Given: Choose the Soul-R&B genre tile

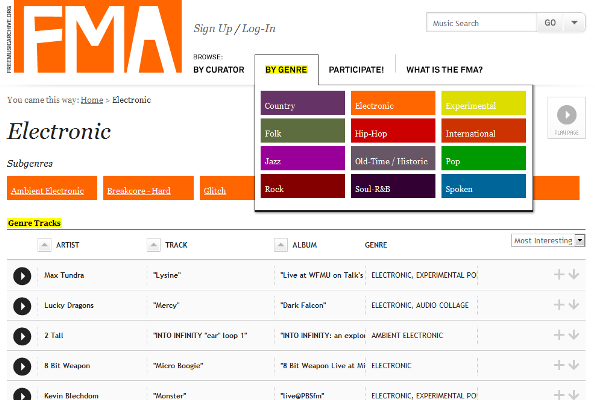Looking at the screenshot, I should point(393,186).
